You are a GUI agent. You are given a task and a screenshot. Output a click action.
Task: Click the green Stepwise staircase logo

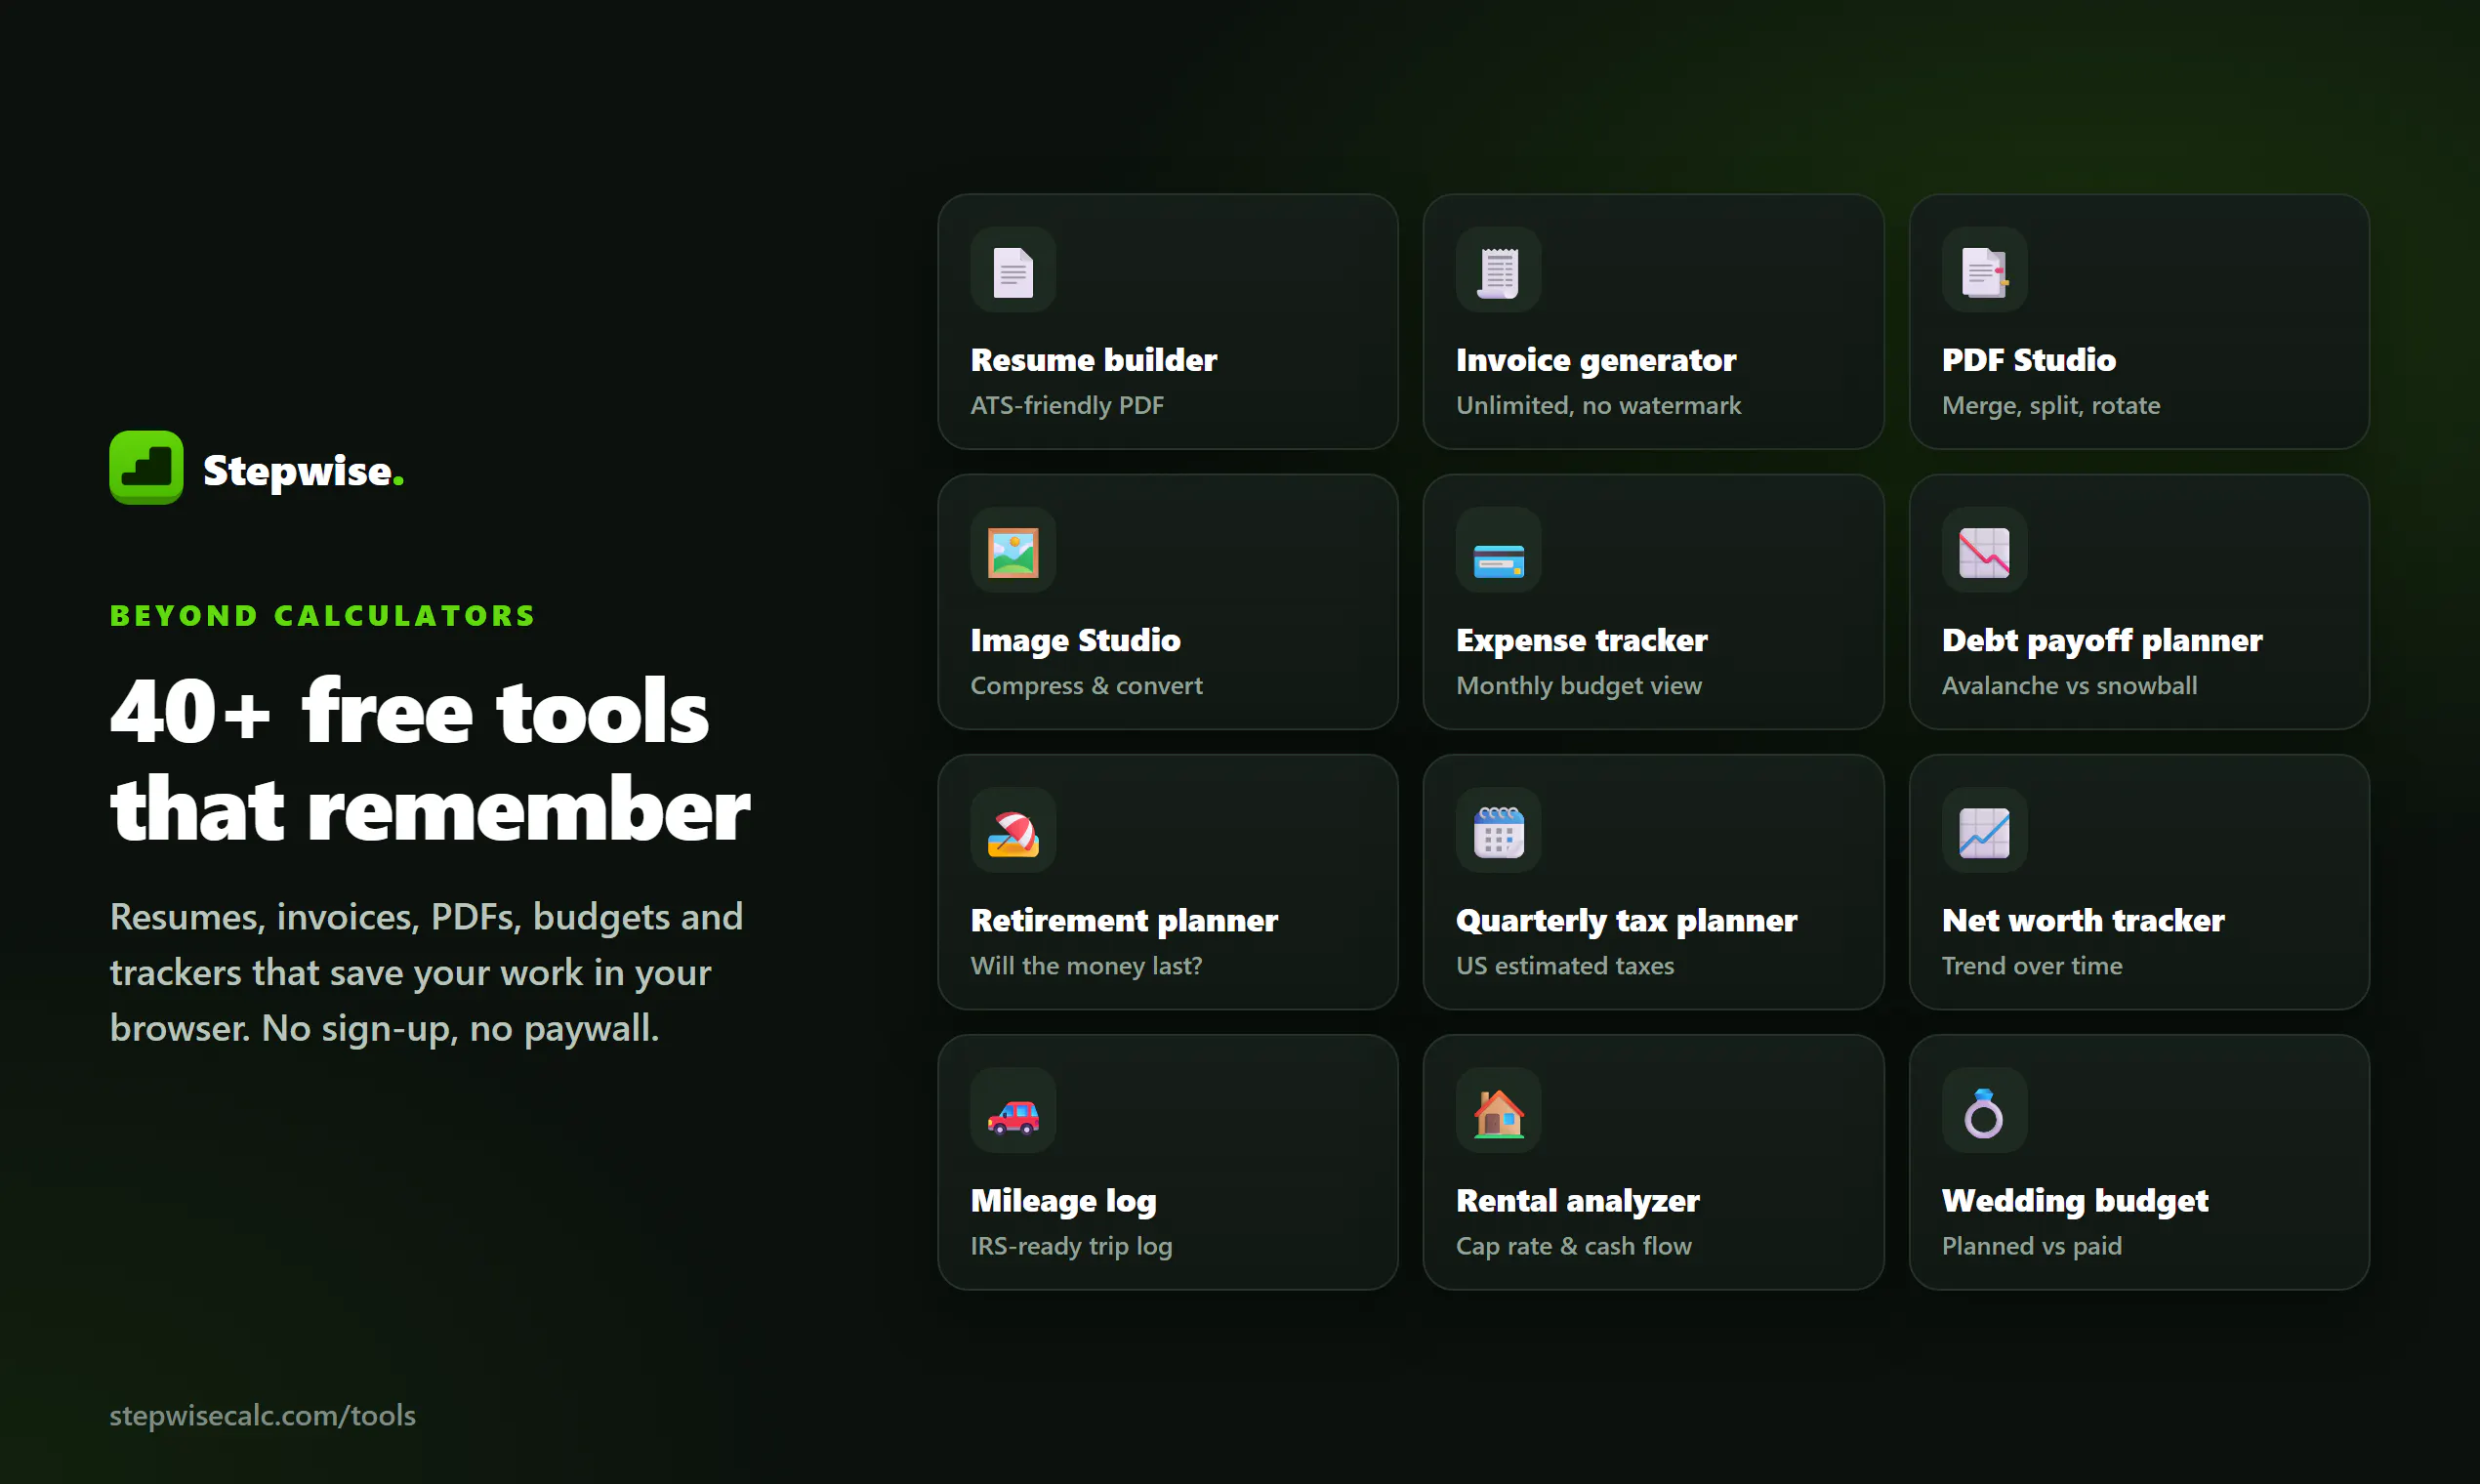tap(146, 468)
